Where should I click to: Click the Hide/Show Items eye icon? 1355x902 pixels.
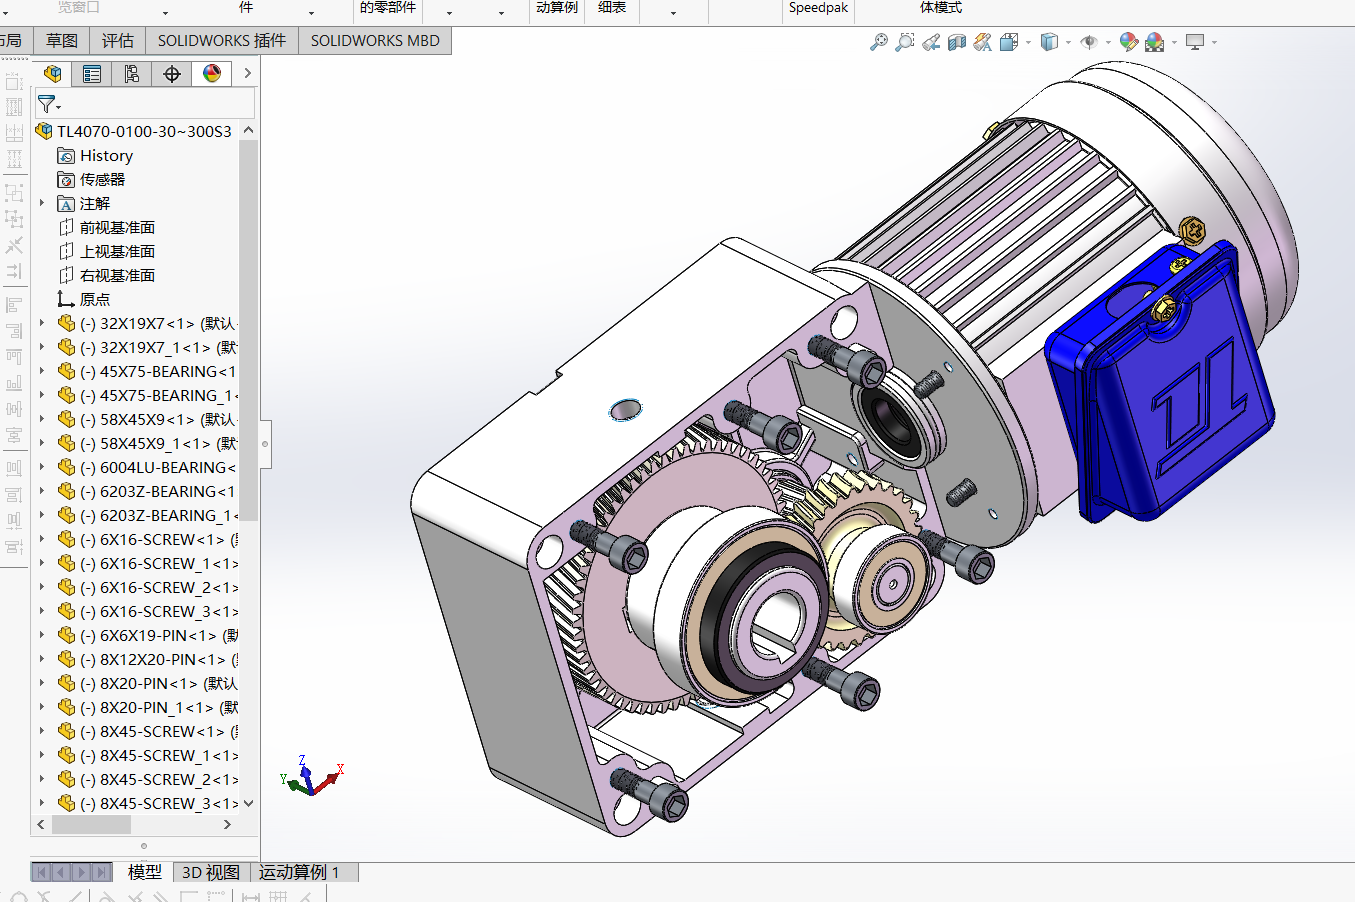(1089, 42)
